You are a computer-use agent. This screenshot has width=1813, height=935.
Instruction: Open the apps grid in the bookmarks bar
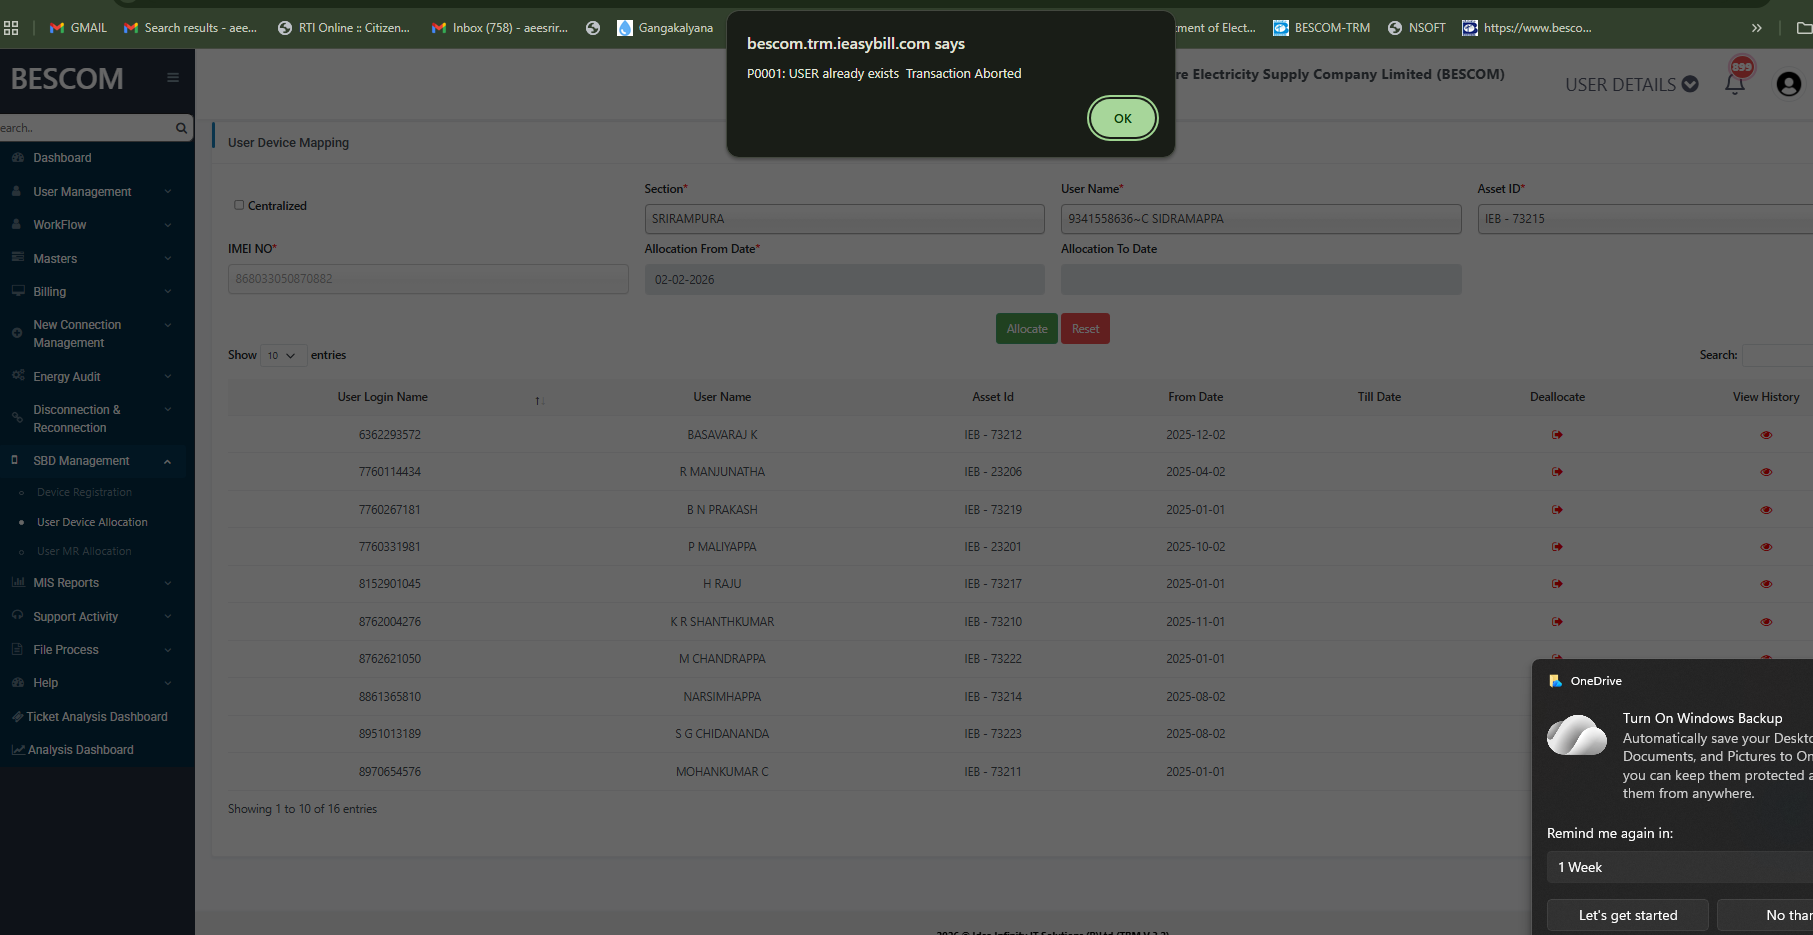[11, 28]
